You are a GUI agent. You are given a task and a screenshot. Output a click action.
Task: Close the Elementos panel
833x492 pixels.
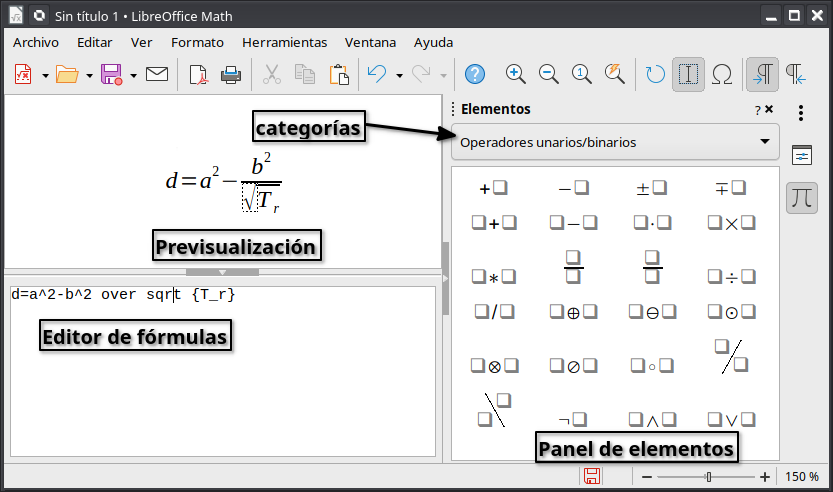(x=769, y=109)
